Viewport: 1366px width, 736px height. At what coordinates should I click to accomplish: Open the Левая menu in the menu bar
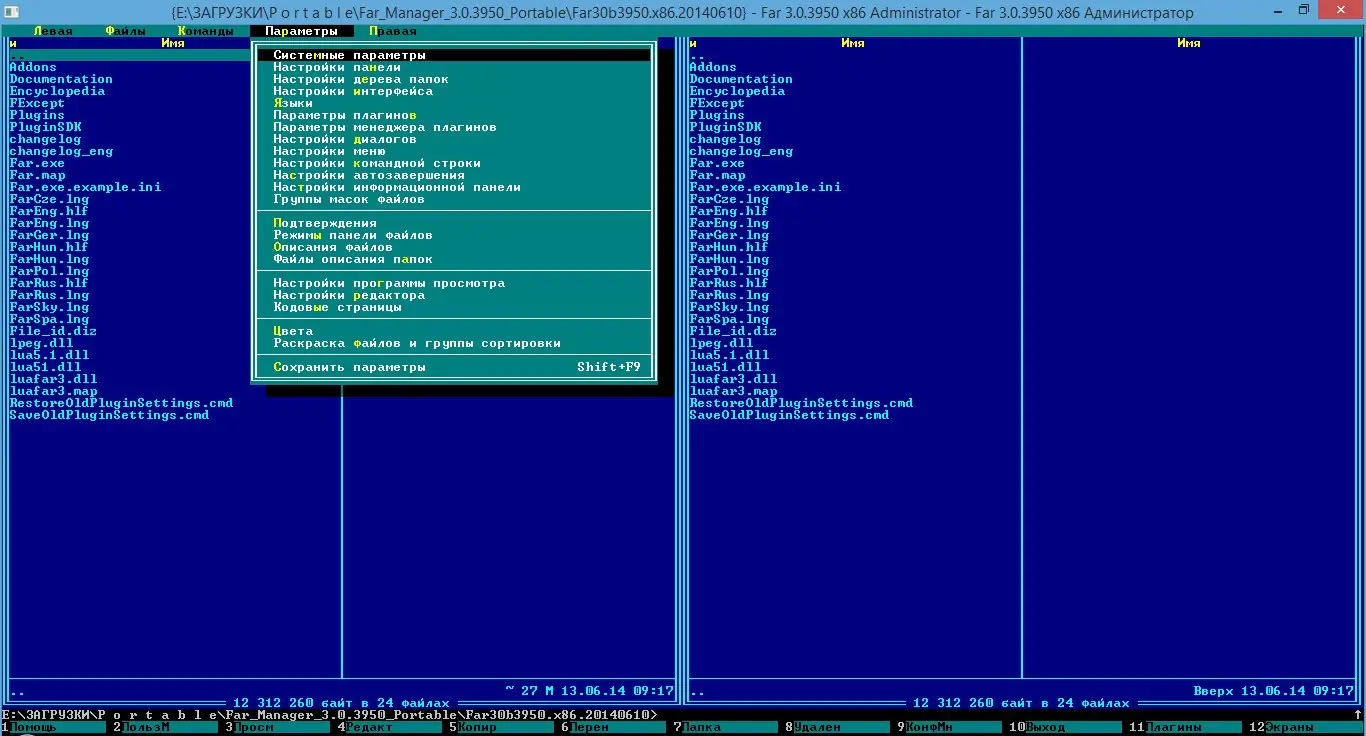coord(53,31)
